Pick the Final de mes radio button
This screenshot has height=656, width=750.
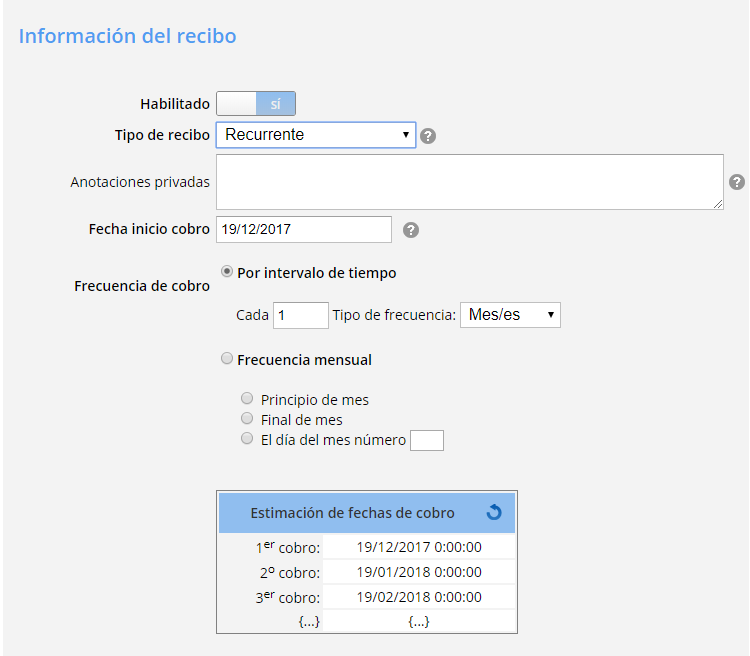pyautogui.click(x=247, y=419)
